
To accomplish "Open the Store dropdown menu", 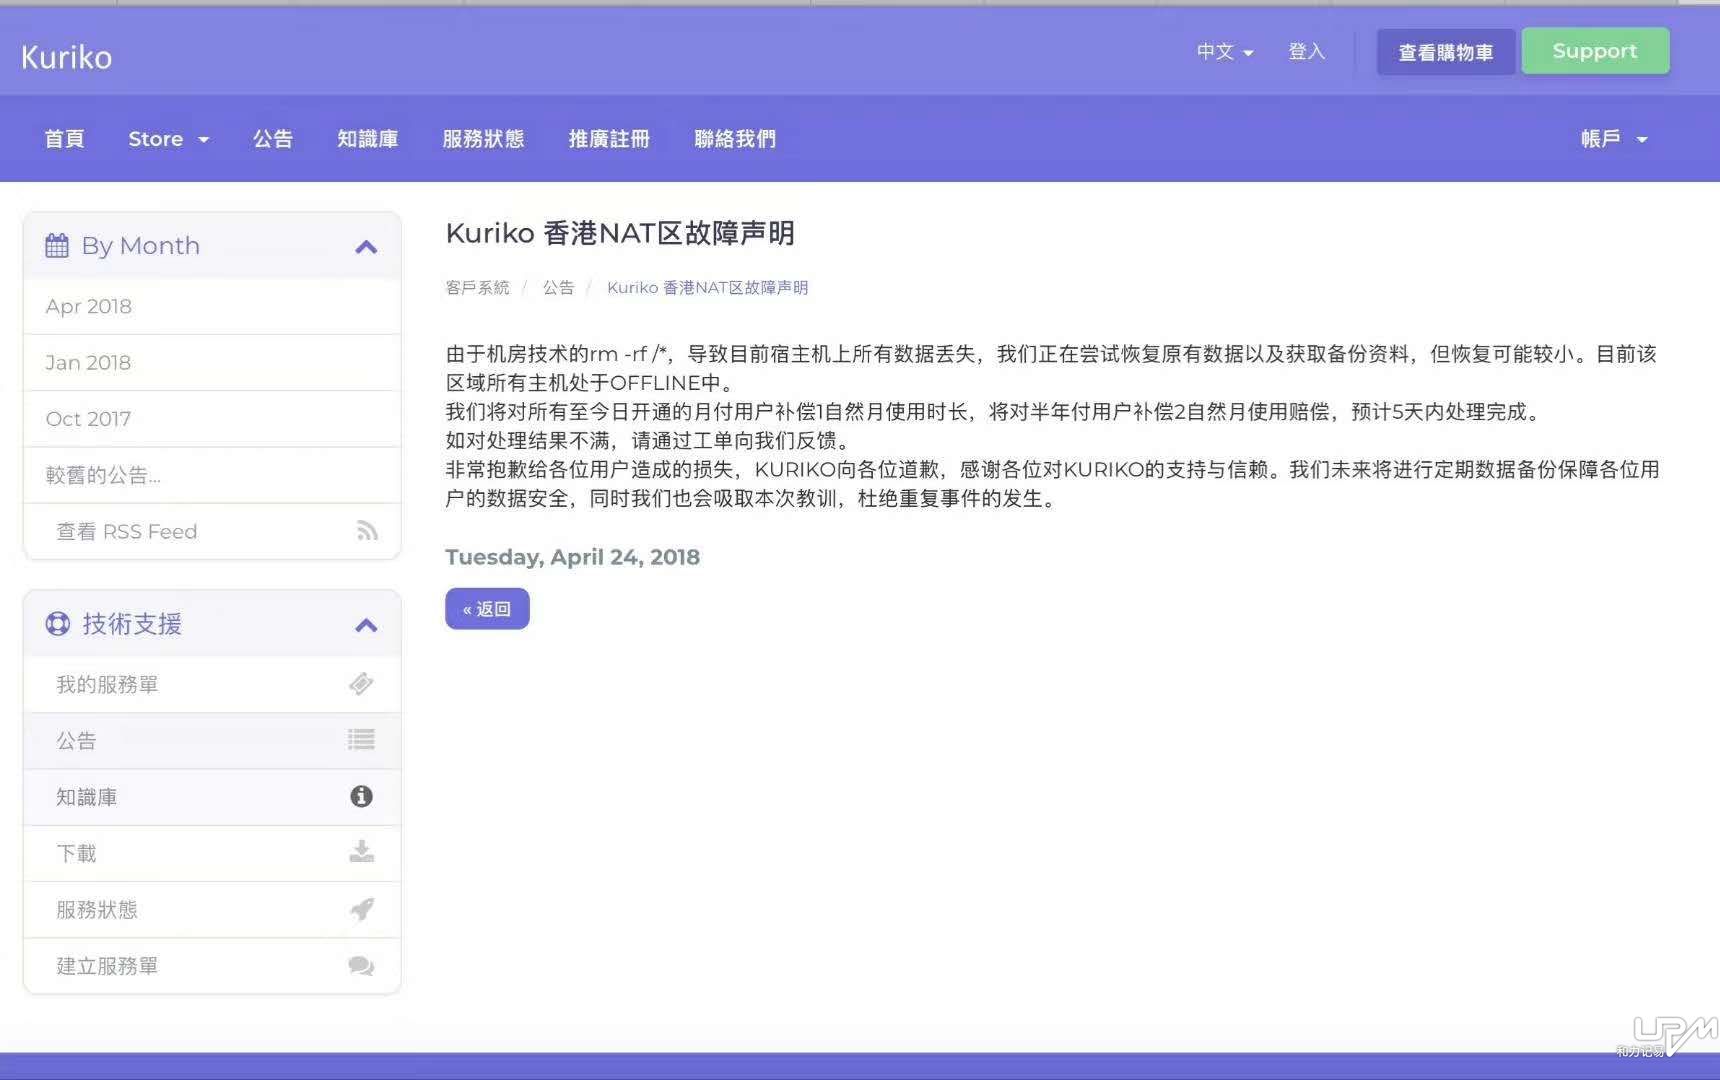I will (x=168, y=139).
